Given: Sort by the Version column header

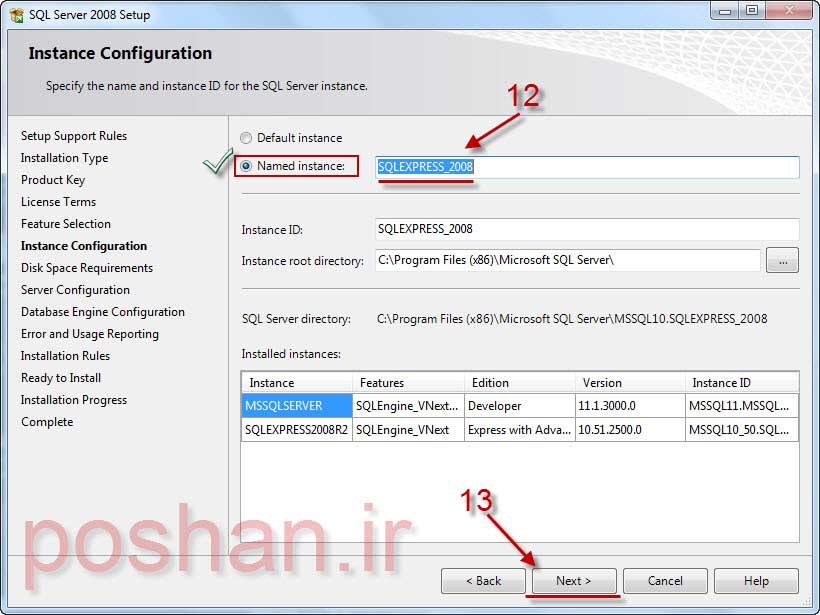Looking at the screenshot, I should [629, 383].
